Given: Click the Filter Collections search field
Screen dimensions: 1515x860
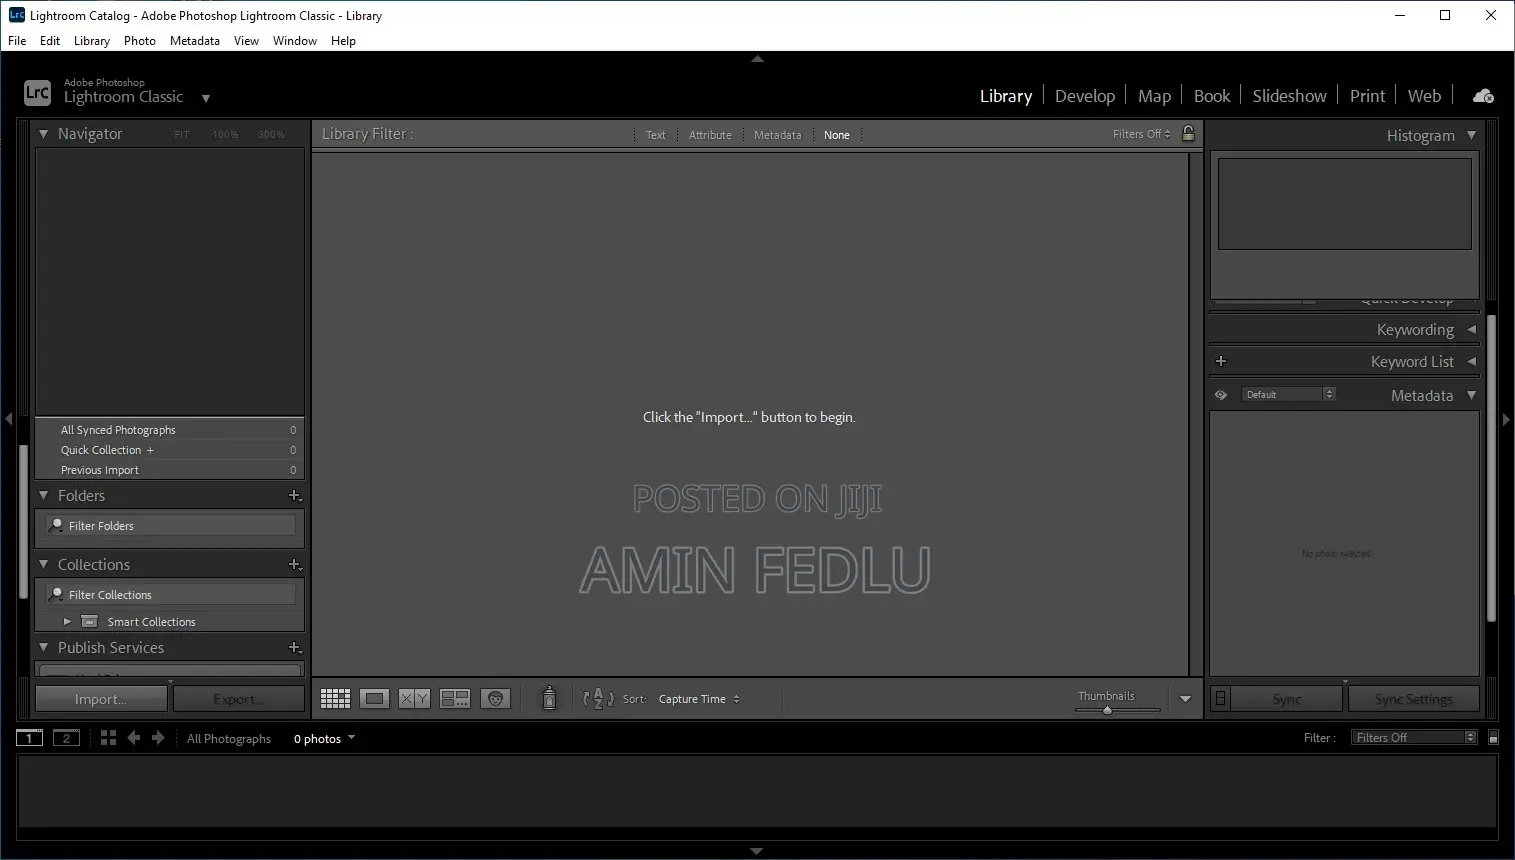Looking at the screenshot, I should pyautogui.click(x=170, y=593).
